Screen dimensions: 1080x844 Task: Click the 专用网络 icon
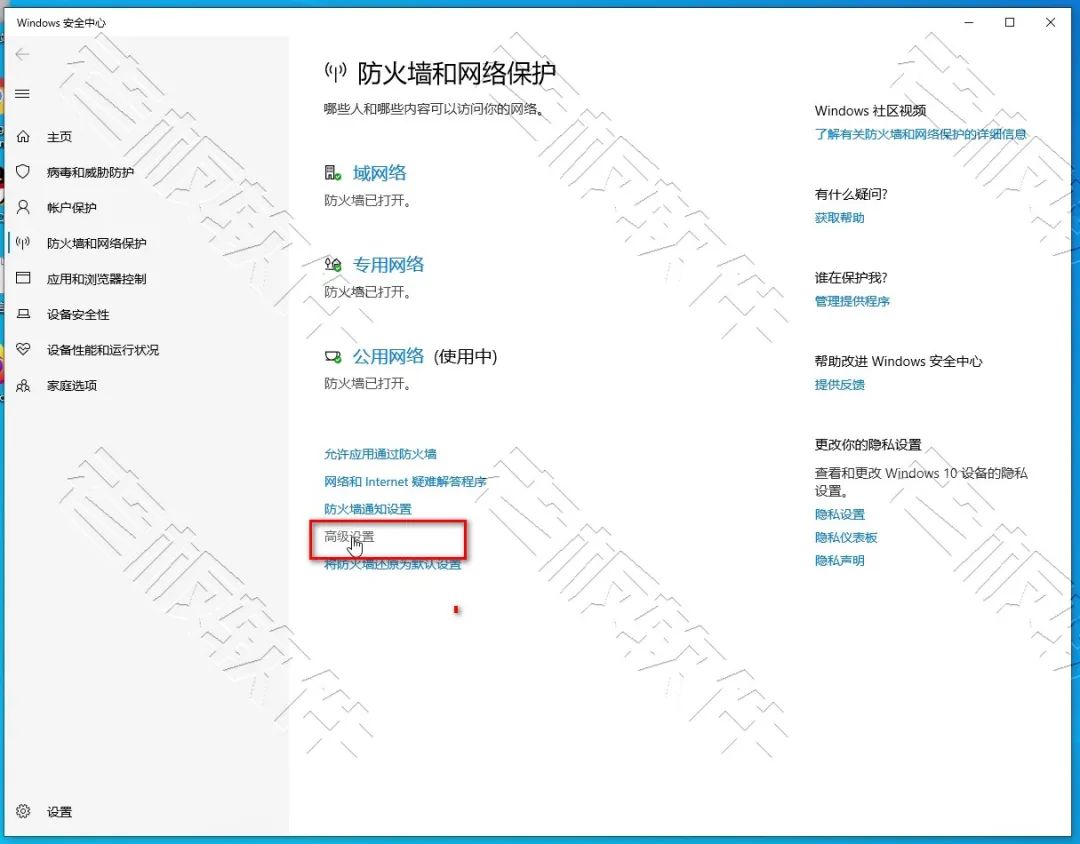pyautogui.click(x=333, y=265)
